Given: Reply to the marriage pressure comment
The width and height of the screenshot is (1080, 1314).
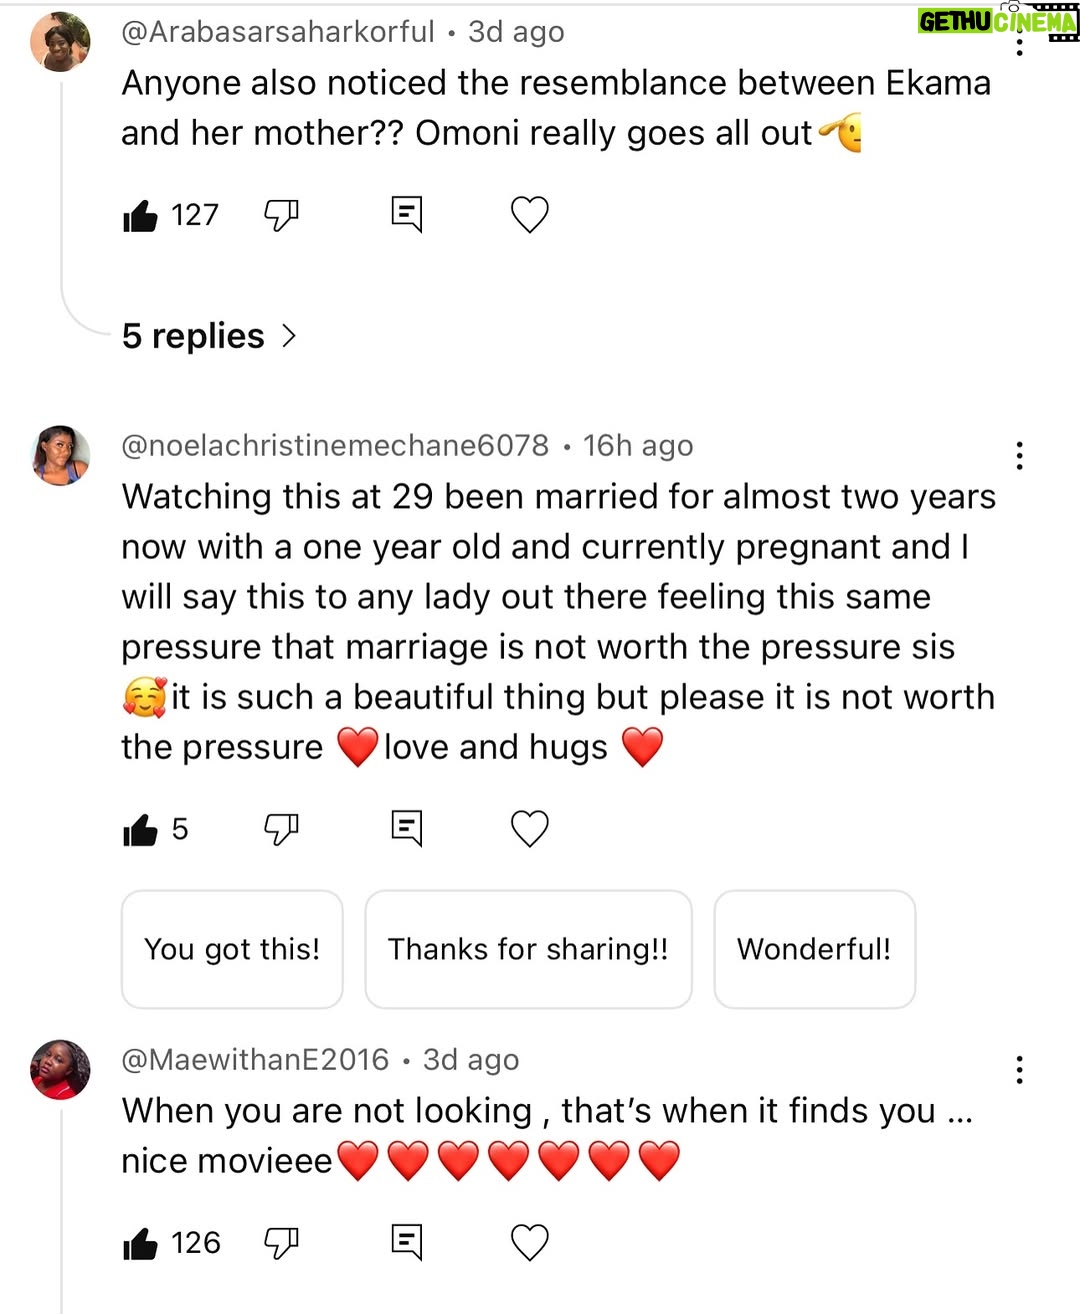Looking at the screenshot, I should point(407,829).
